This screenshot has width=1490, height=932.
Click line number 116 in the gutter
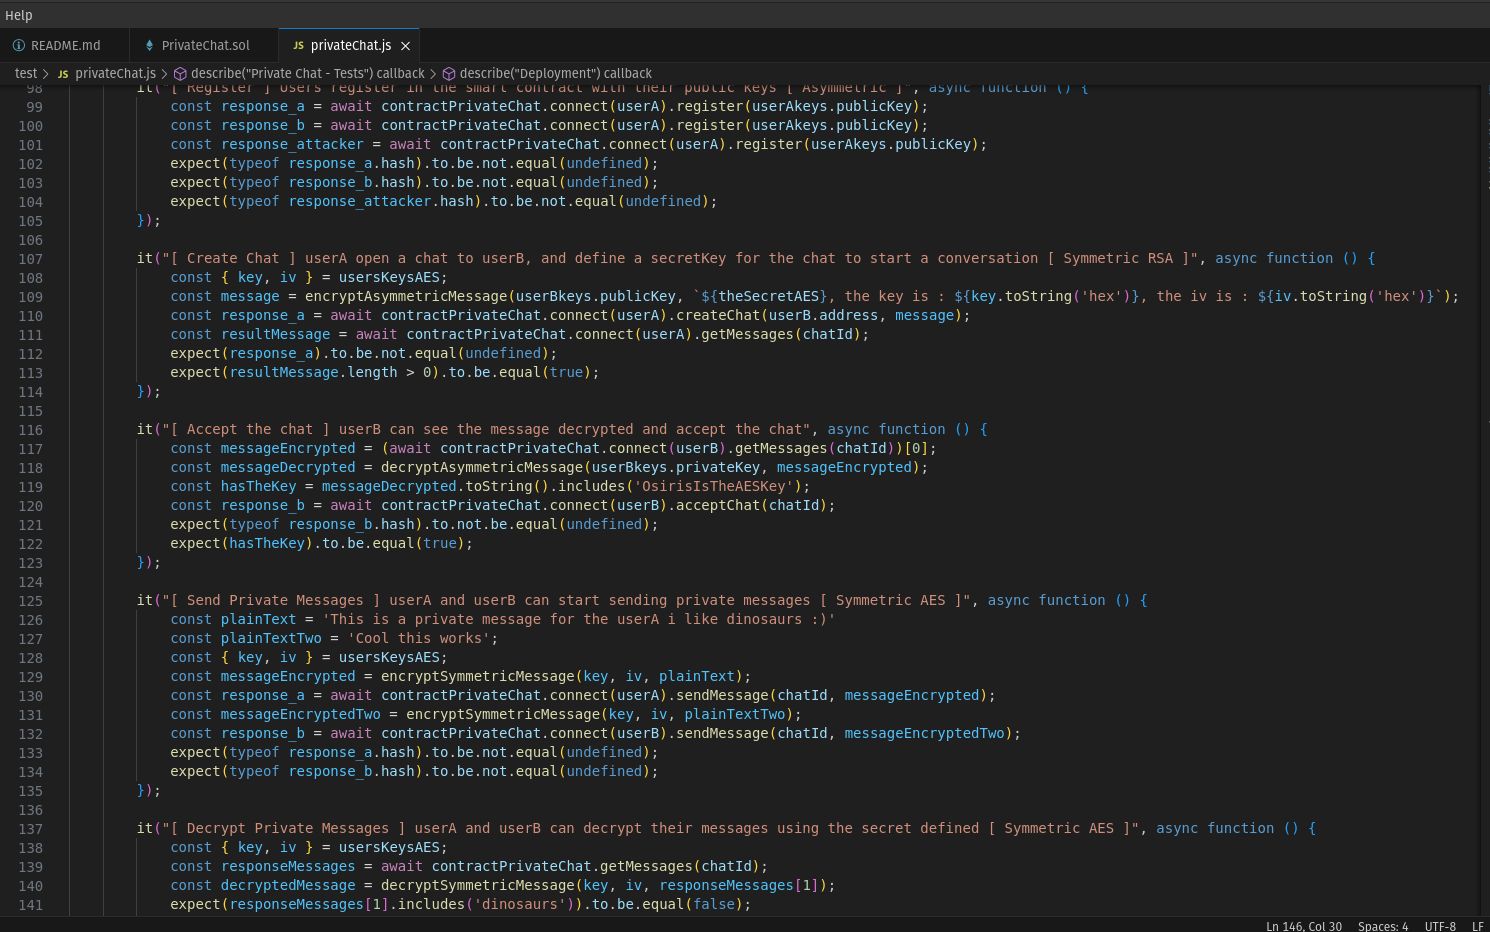click(x=30, y=429)
